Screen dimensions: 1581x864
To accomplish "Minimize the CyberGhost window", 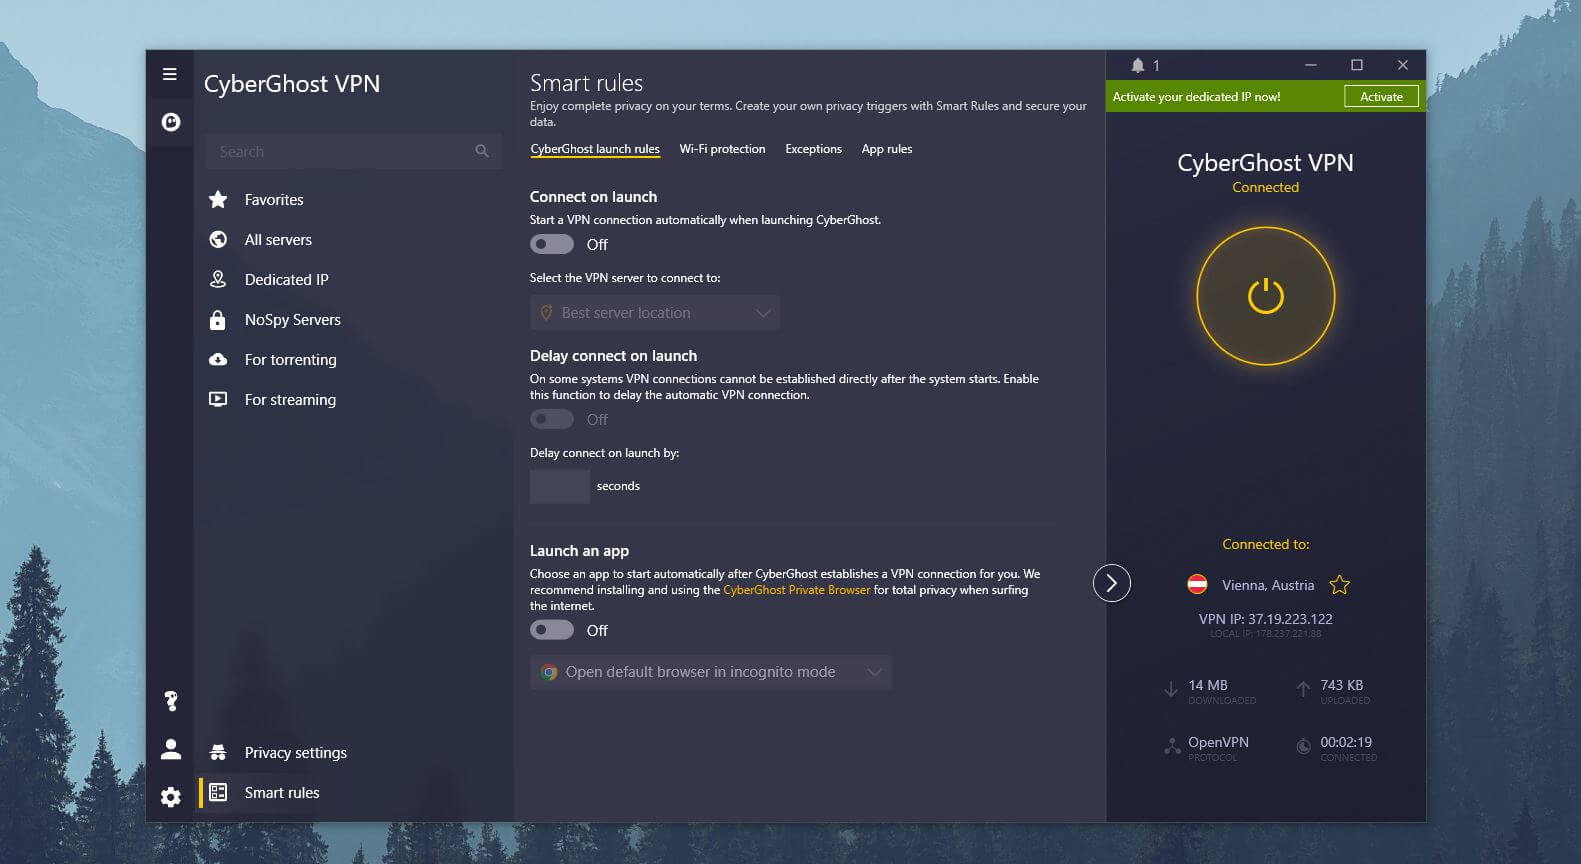I will tap(1311, 65).
